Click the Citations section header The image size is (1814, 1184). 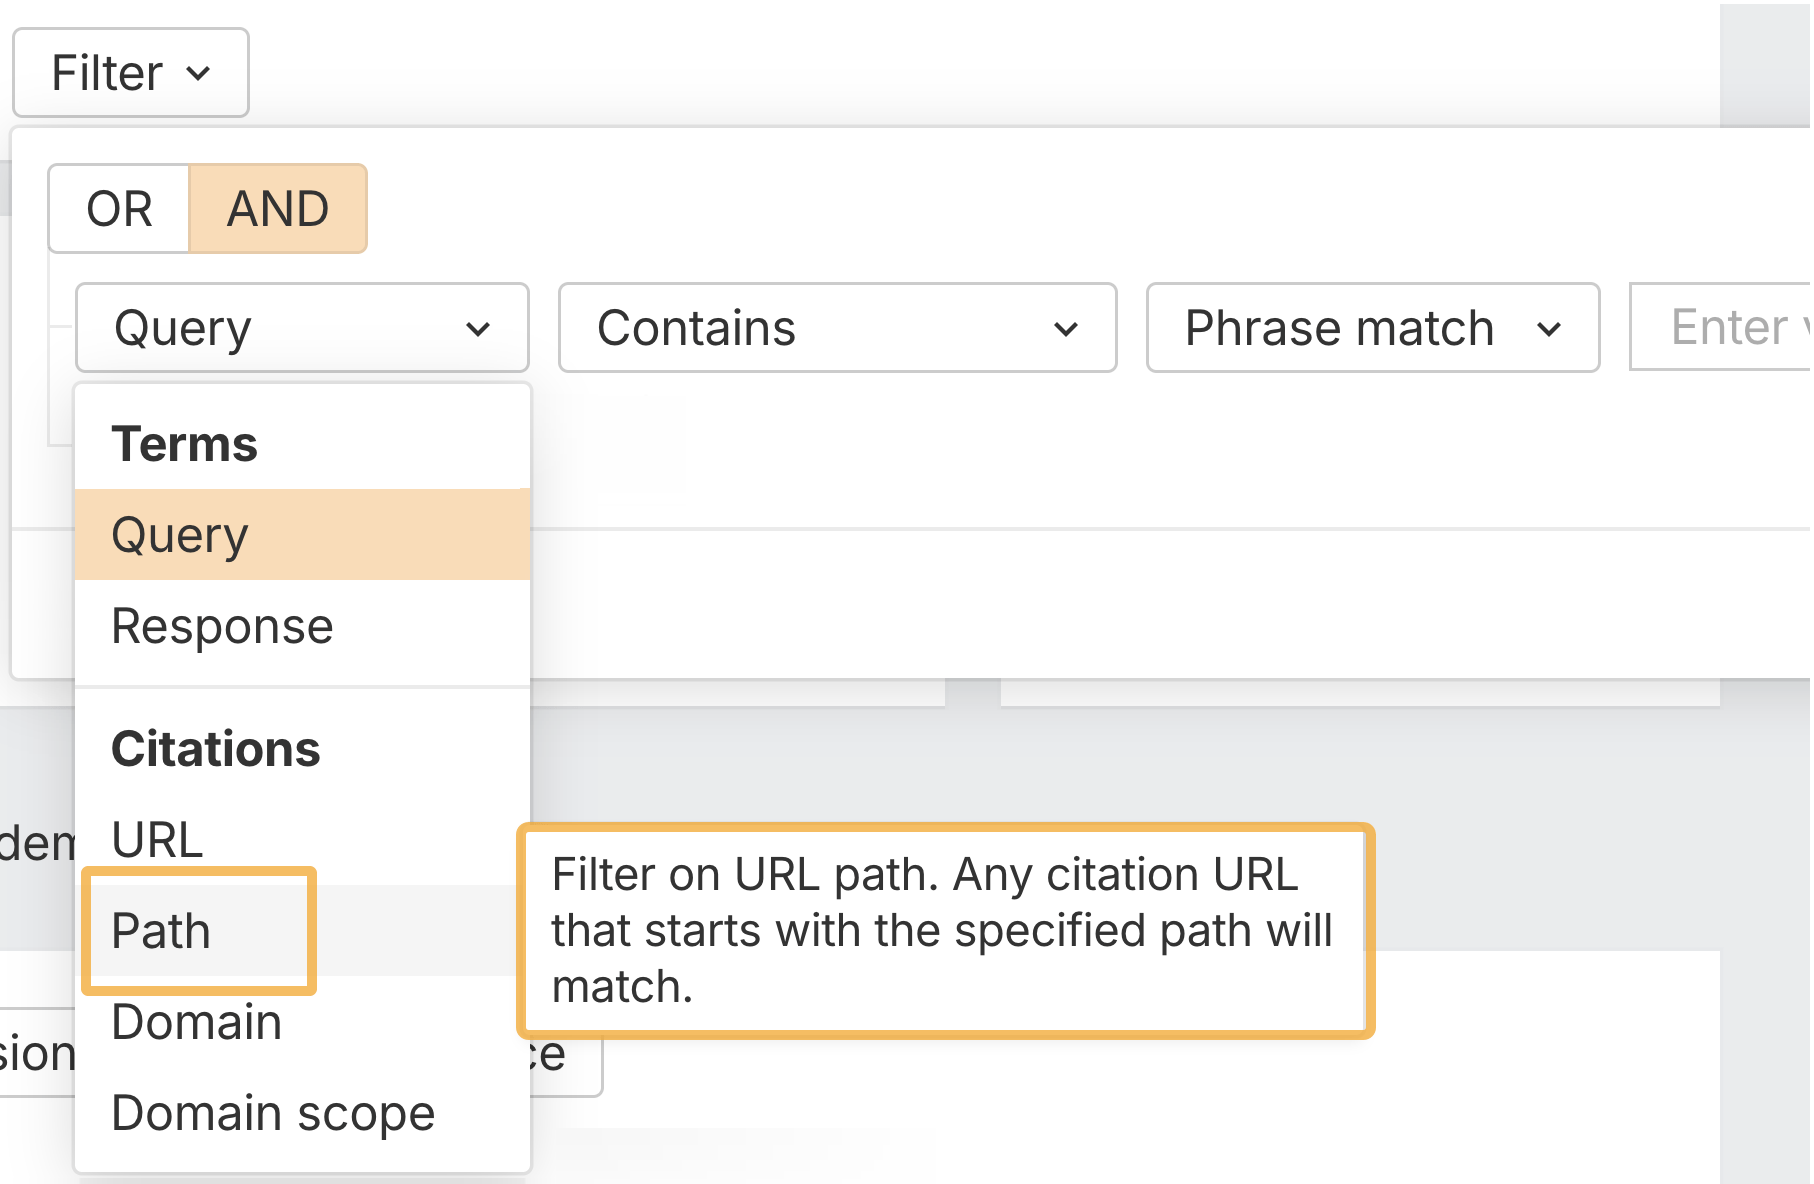[x=216, y=749]
